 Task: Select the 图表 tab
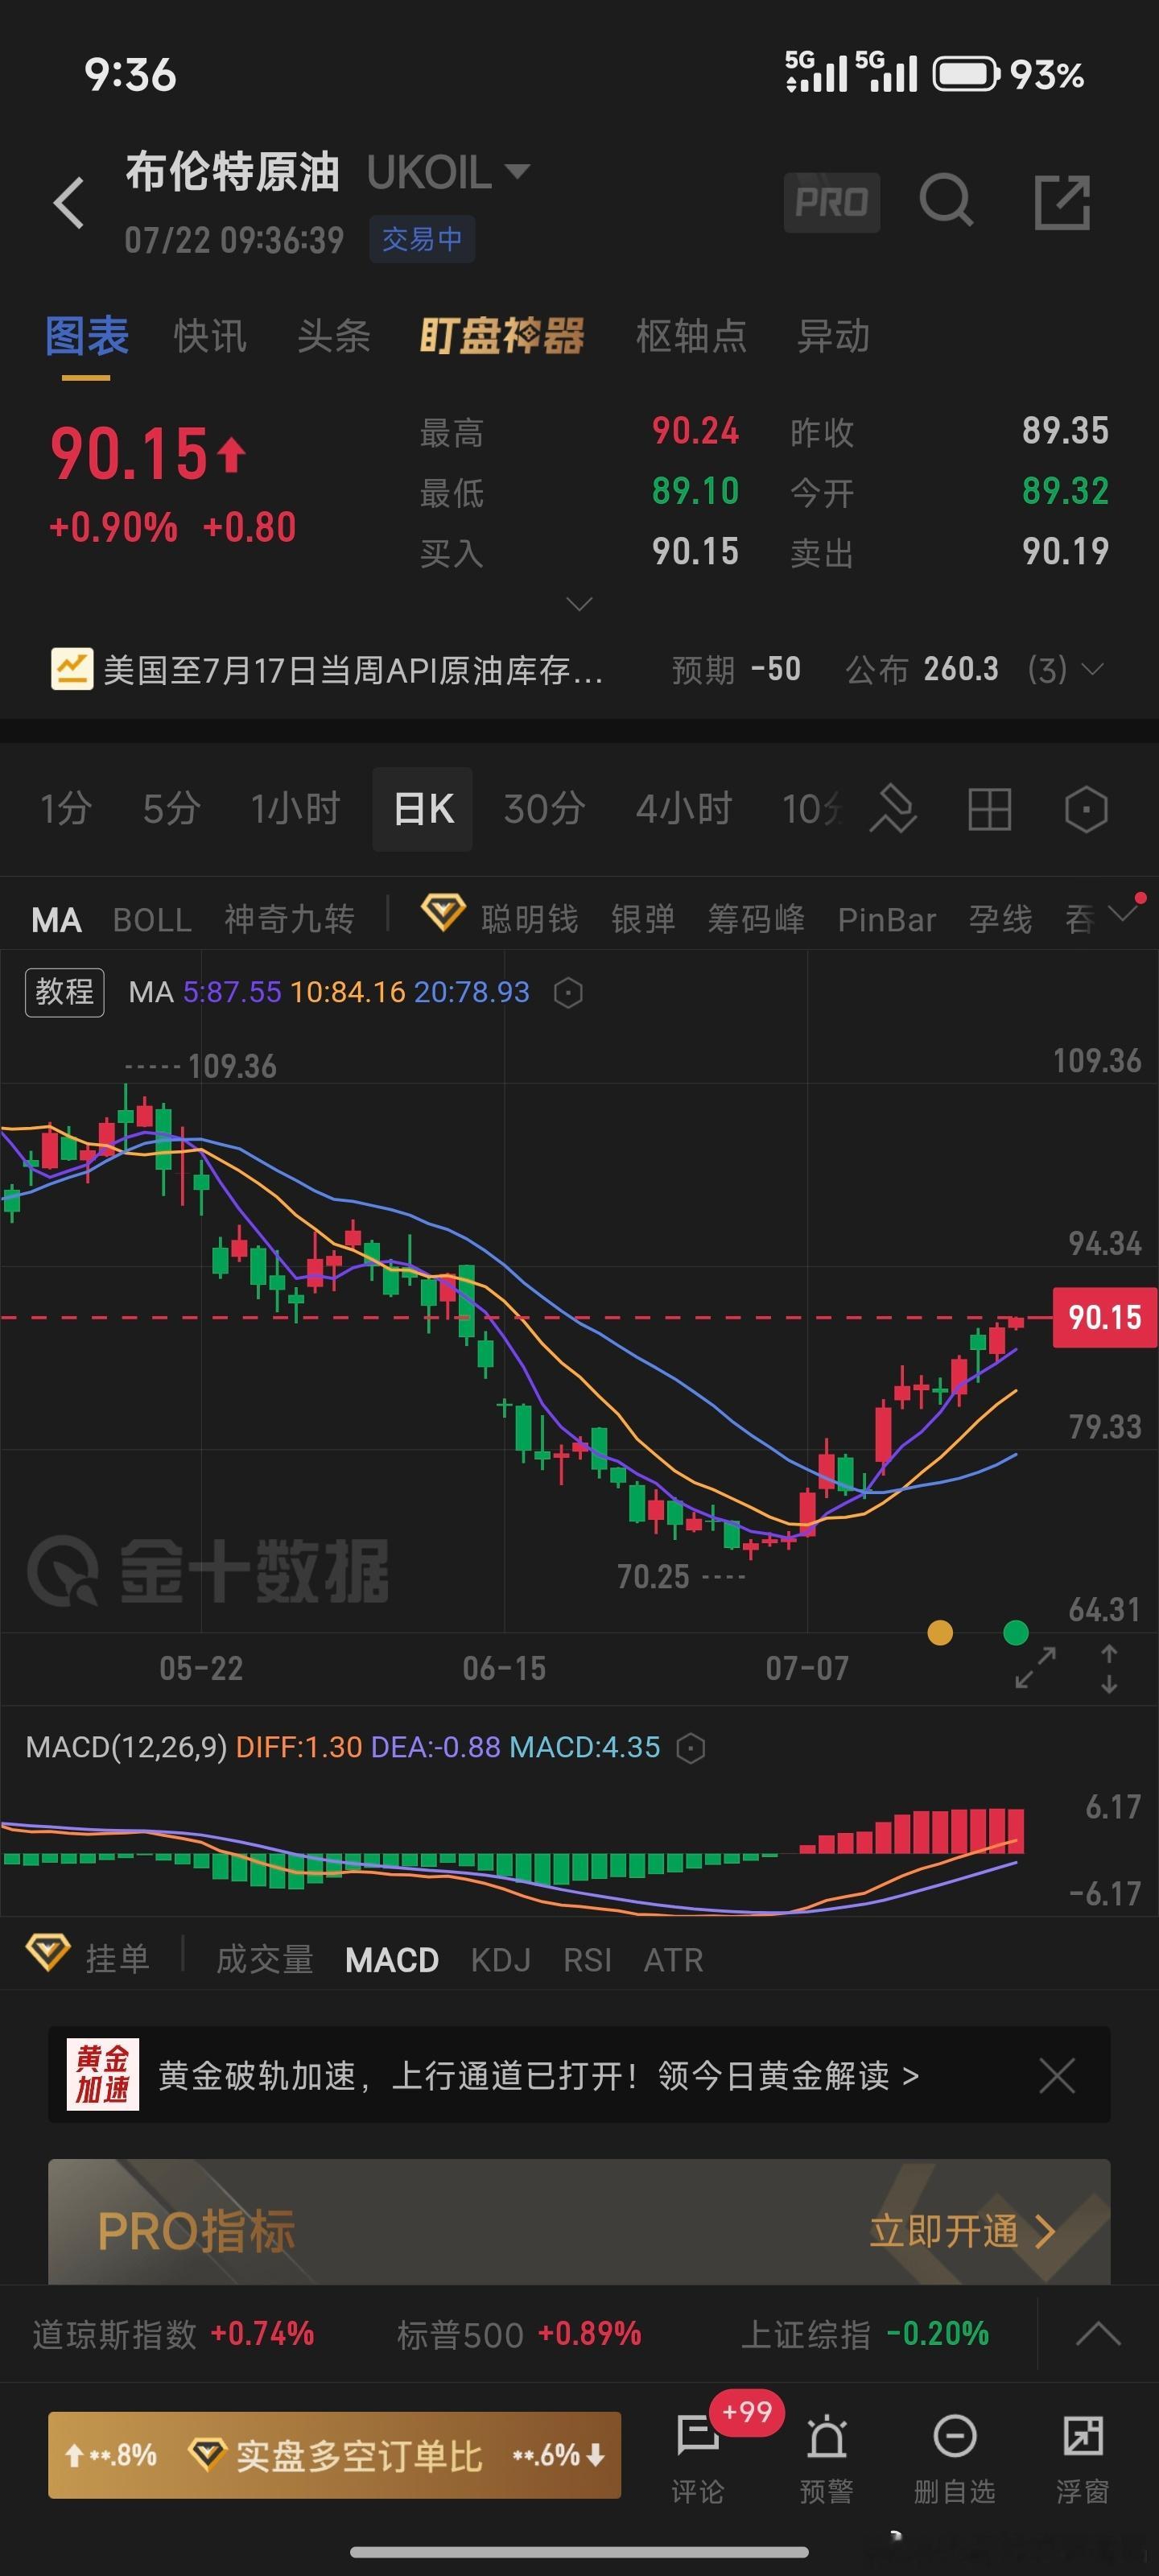(87, 336)
